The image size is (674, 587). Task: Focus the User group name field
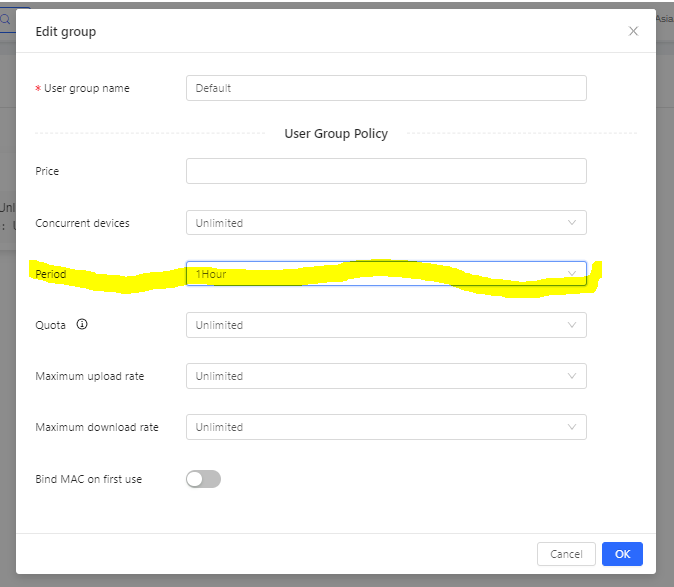[x=385, y=88]
